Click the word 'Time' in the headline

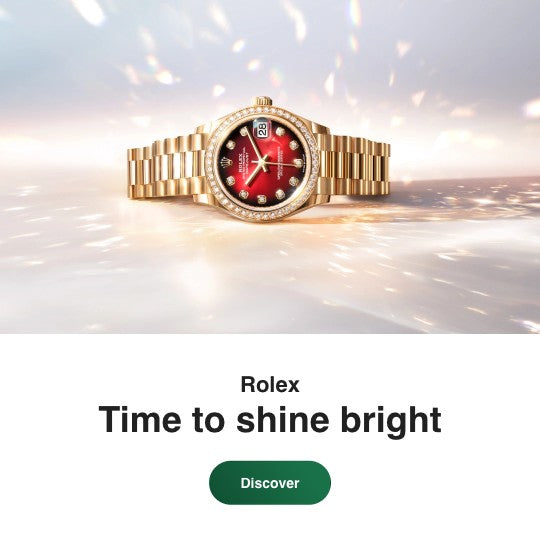coord(139,419)
